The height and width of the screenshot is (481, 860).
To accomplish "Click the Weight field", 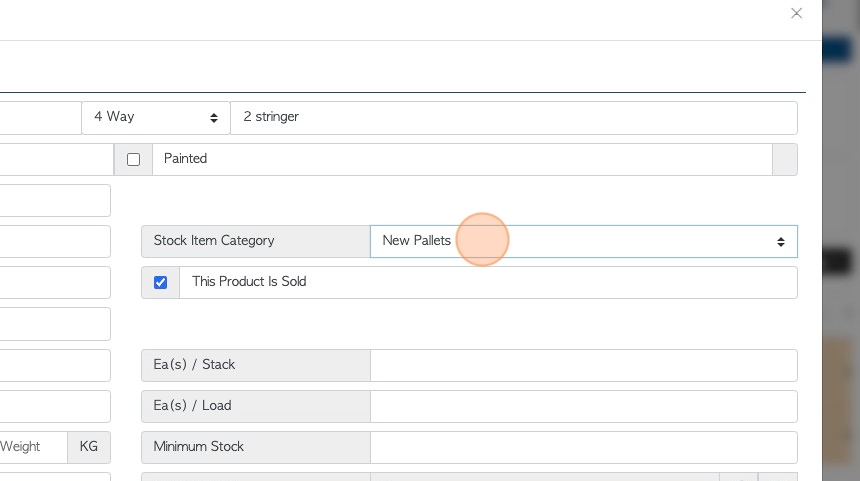I will tap(33, 447).
